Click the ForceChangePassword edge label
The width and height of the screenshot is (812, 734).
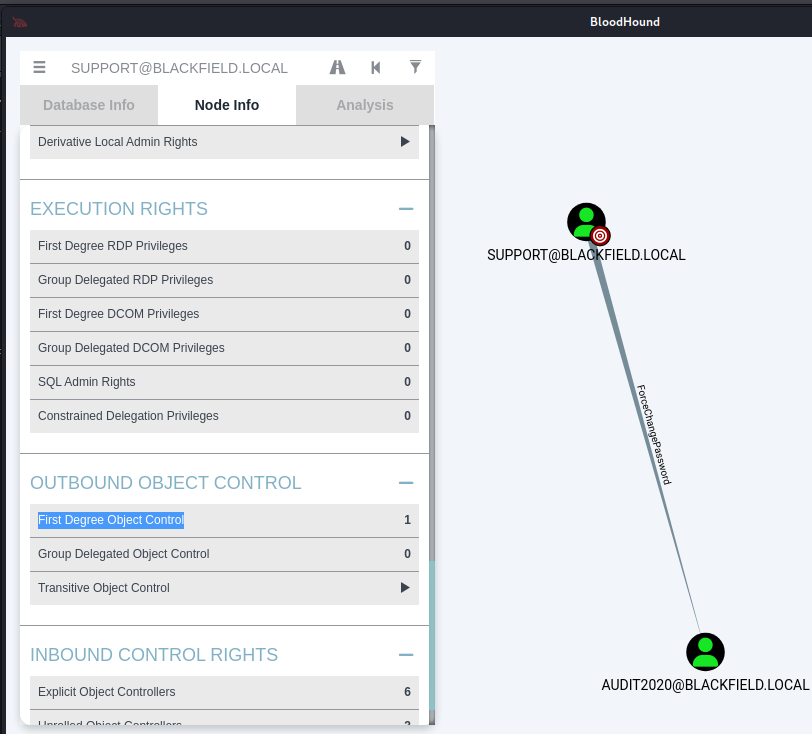(654, 435)
